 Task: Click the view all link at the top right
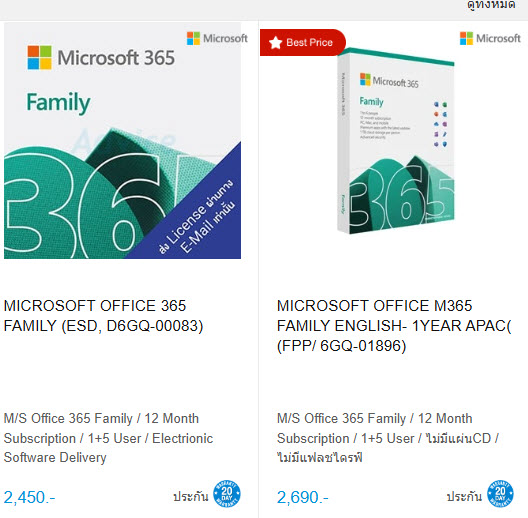click(x=491, y=5)
